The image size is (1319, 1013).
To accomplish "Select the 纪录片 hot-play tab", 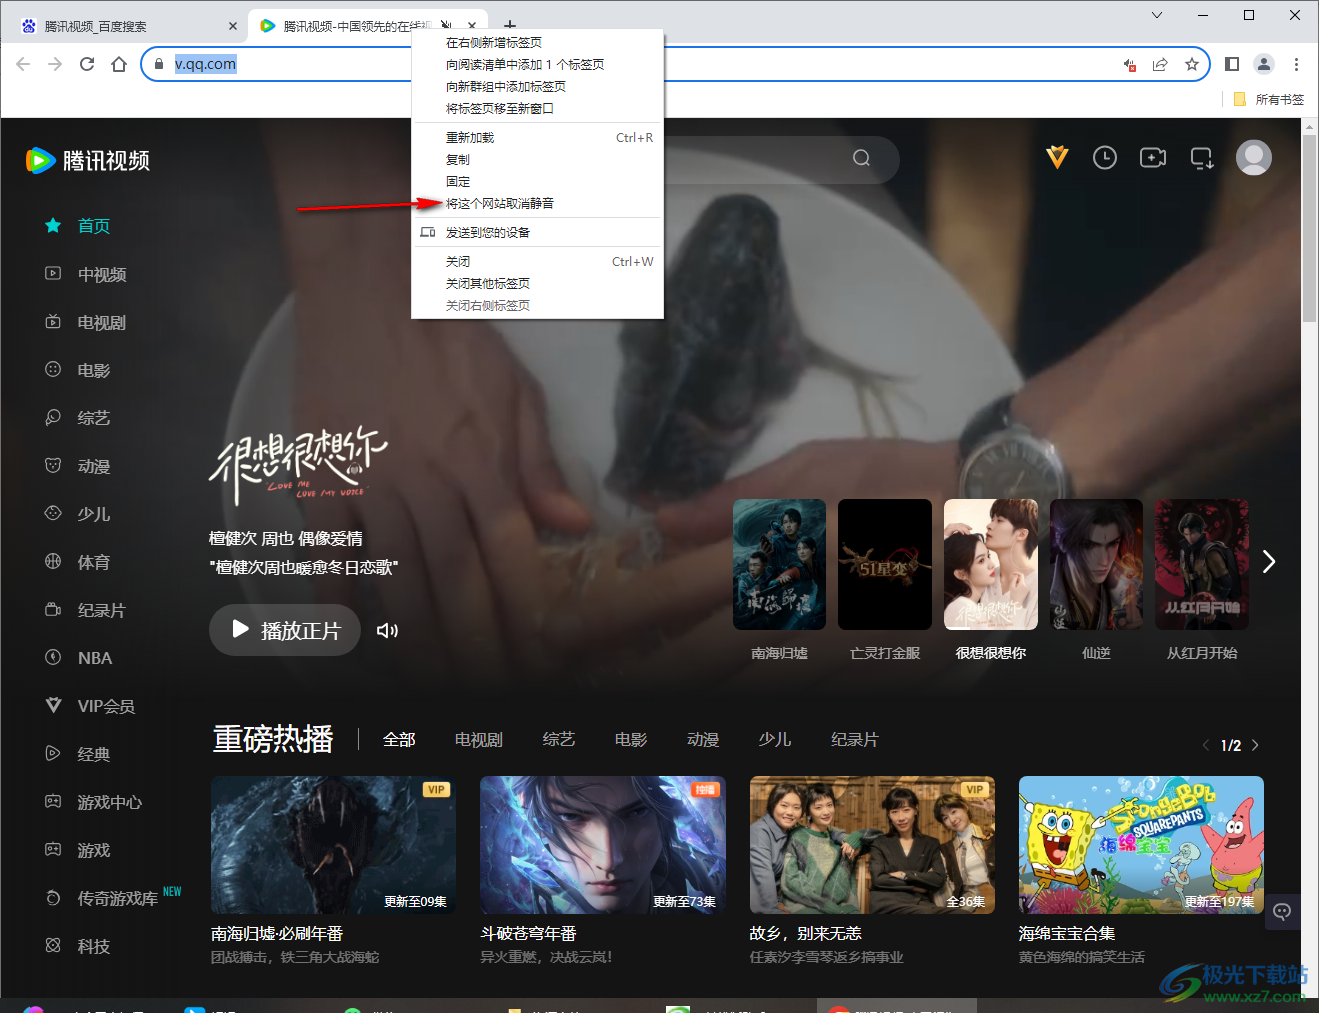I will (x=855, y=740).
